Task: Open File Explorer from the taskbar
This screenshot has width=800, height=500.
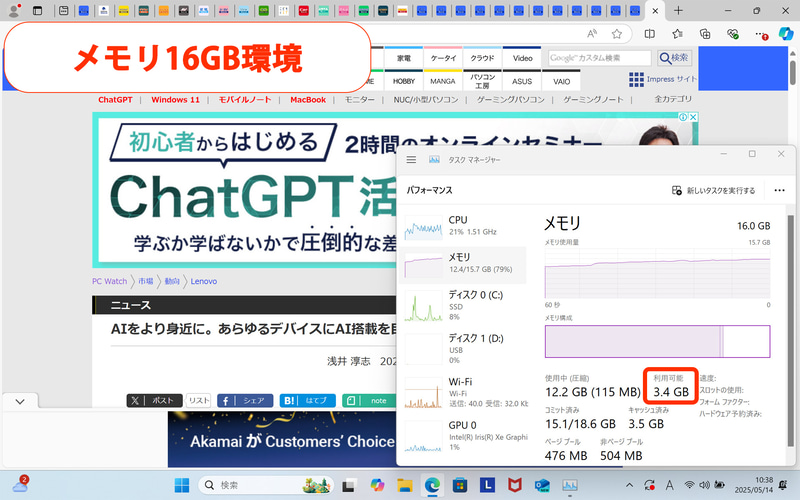Action: [x=405, y=485]
